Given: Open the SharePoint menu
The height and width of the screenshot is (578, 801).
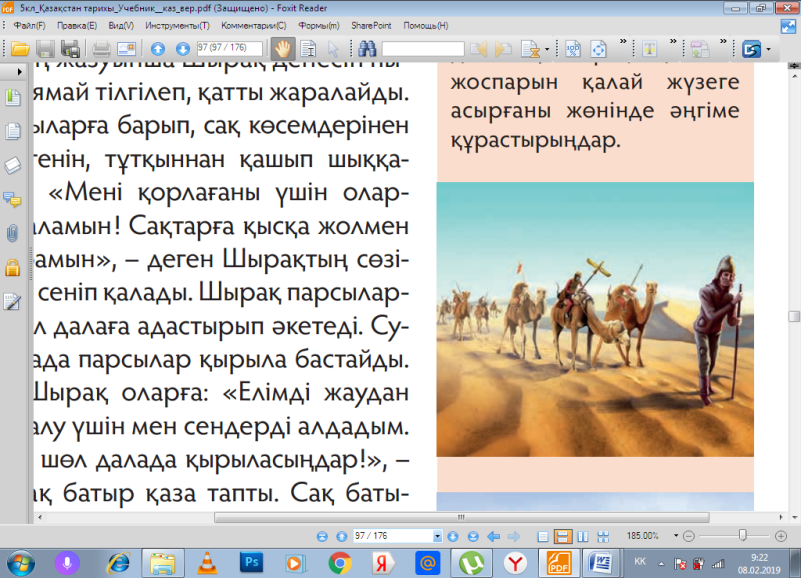Looking at the screenshot, I should click(371, 26).
